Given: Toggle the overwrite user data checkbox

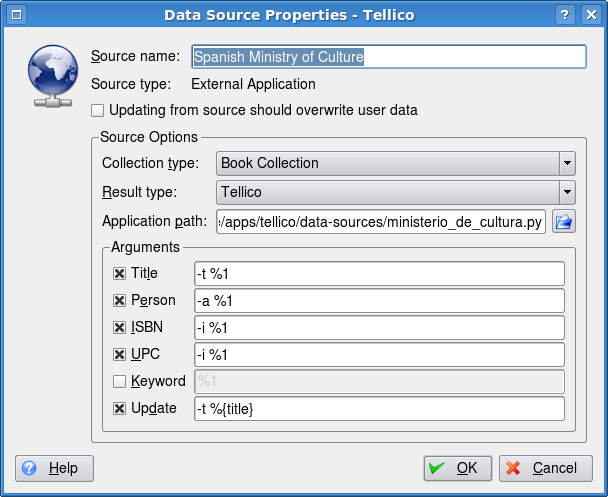Looking at the screenshot, I should pos(97,110).
